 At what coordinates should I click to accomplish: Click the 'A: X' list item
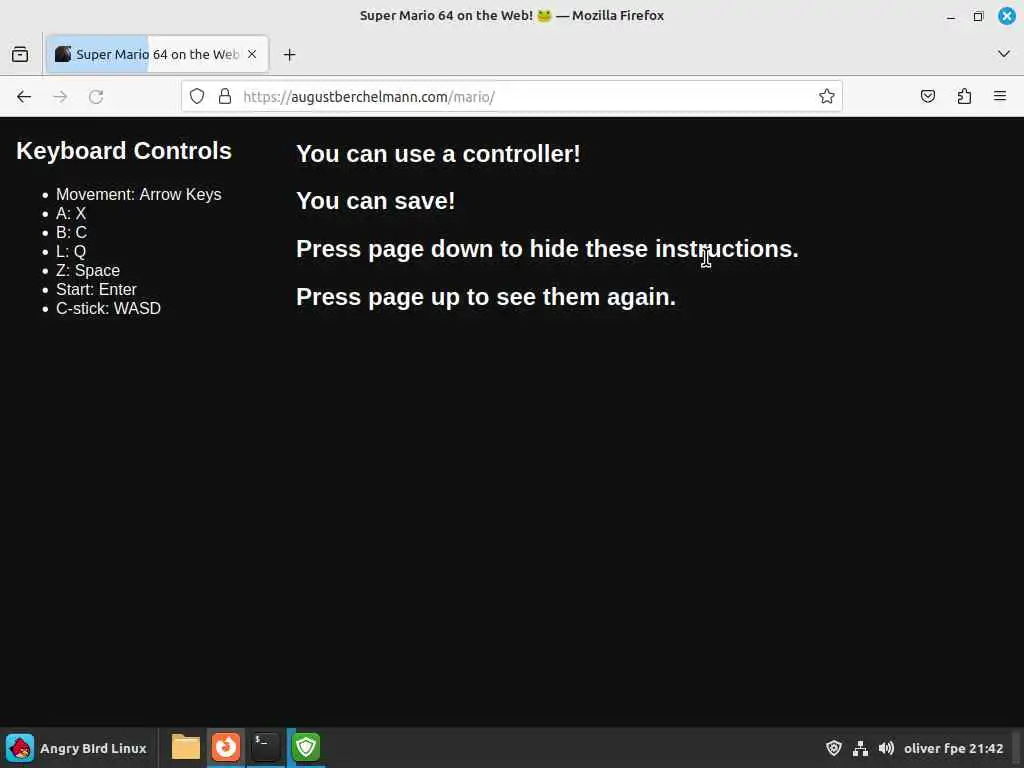point(71,214)
